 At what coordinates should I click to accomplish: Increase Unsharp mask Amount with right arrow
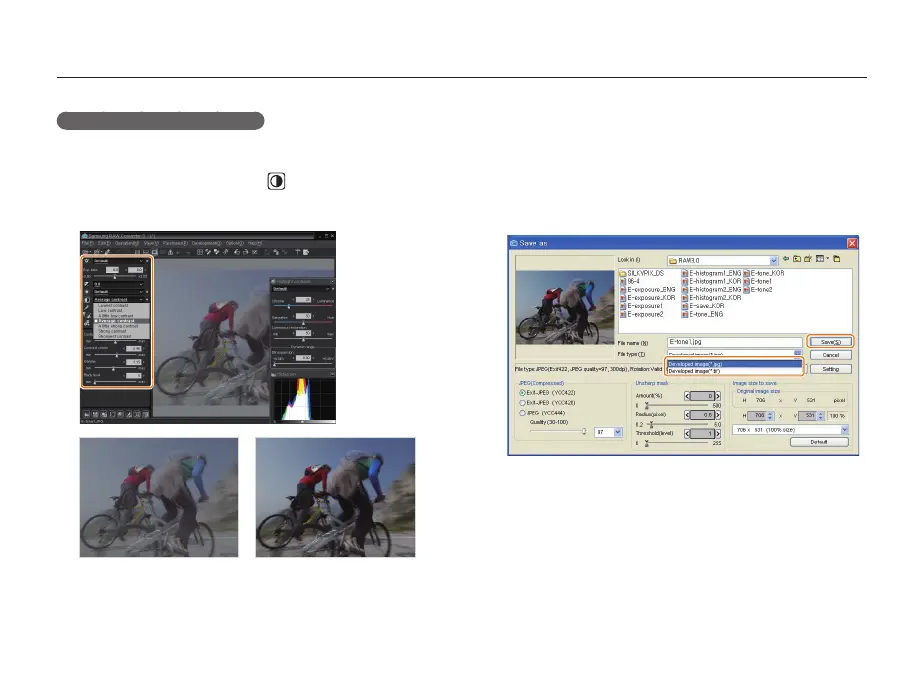click(x=718, y=396)
